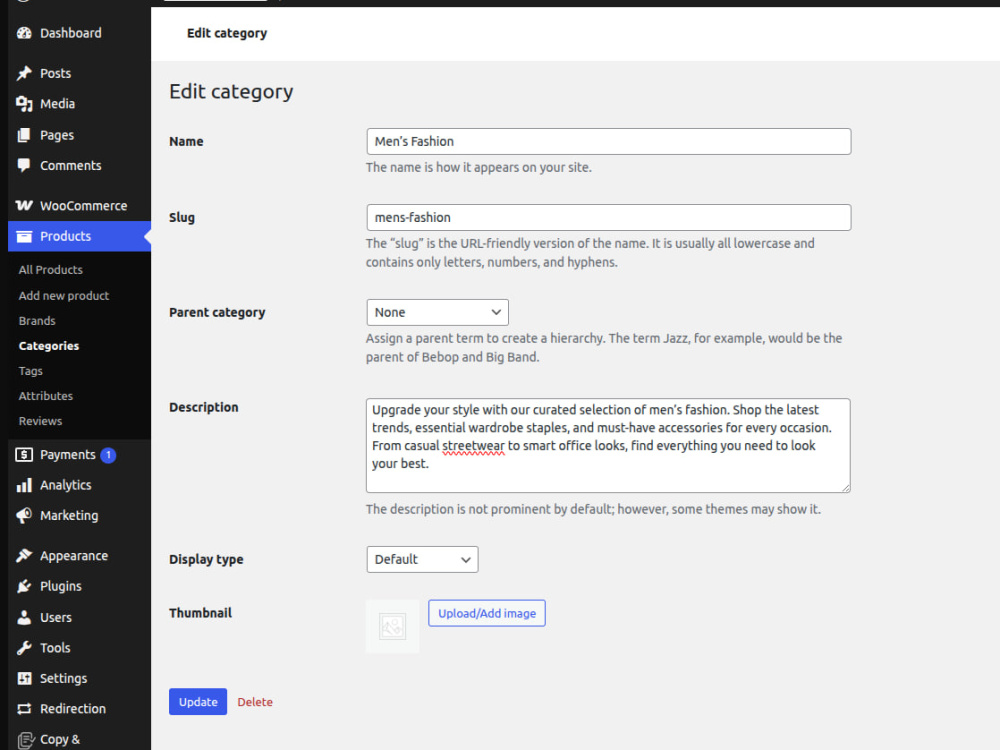1000x750 pixels.
Task: Open All Products submenu link
Action: tap(51, 270)
